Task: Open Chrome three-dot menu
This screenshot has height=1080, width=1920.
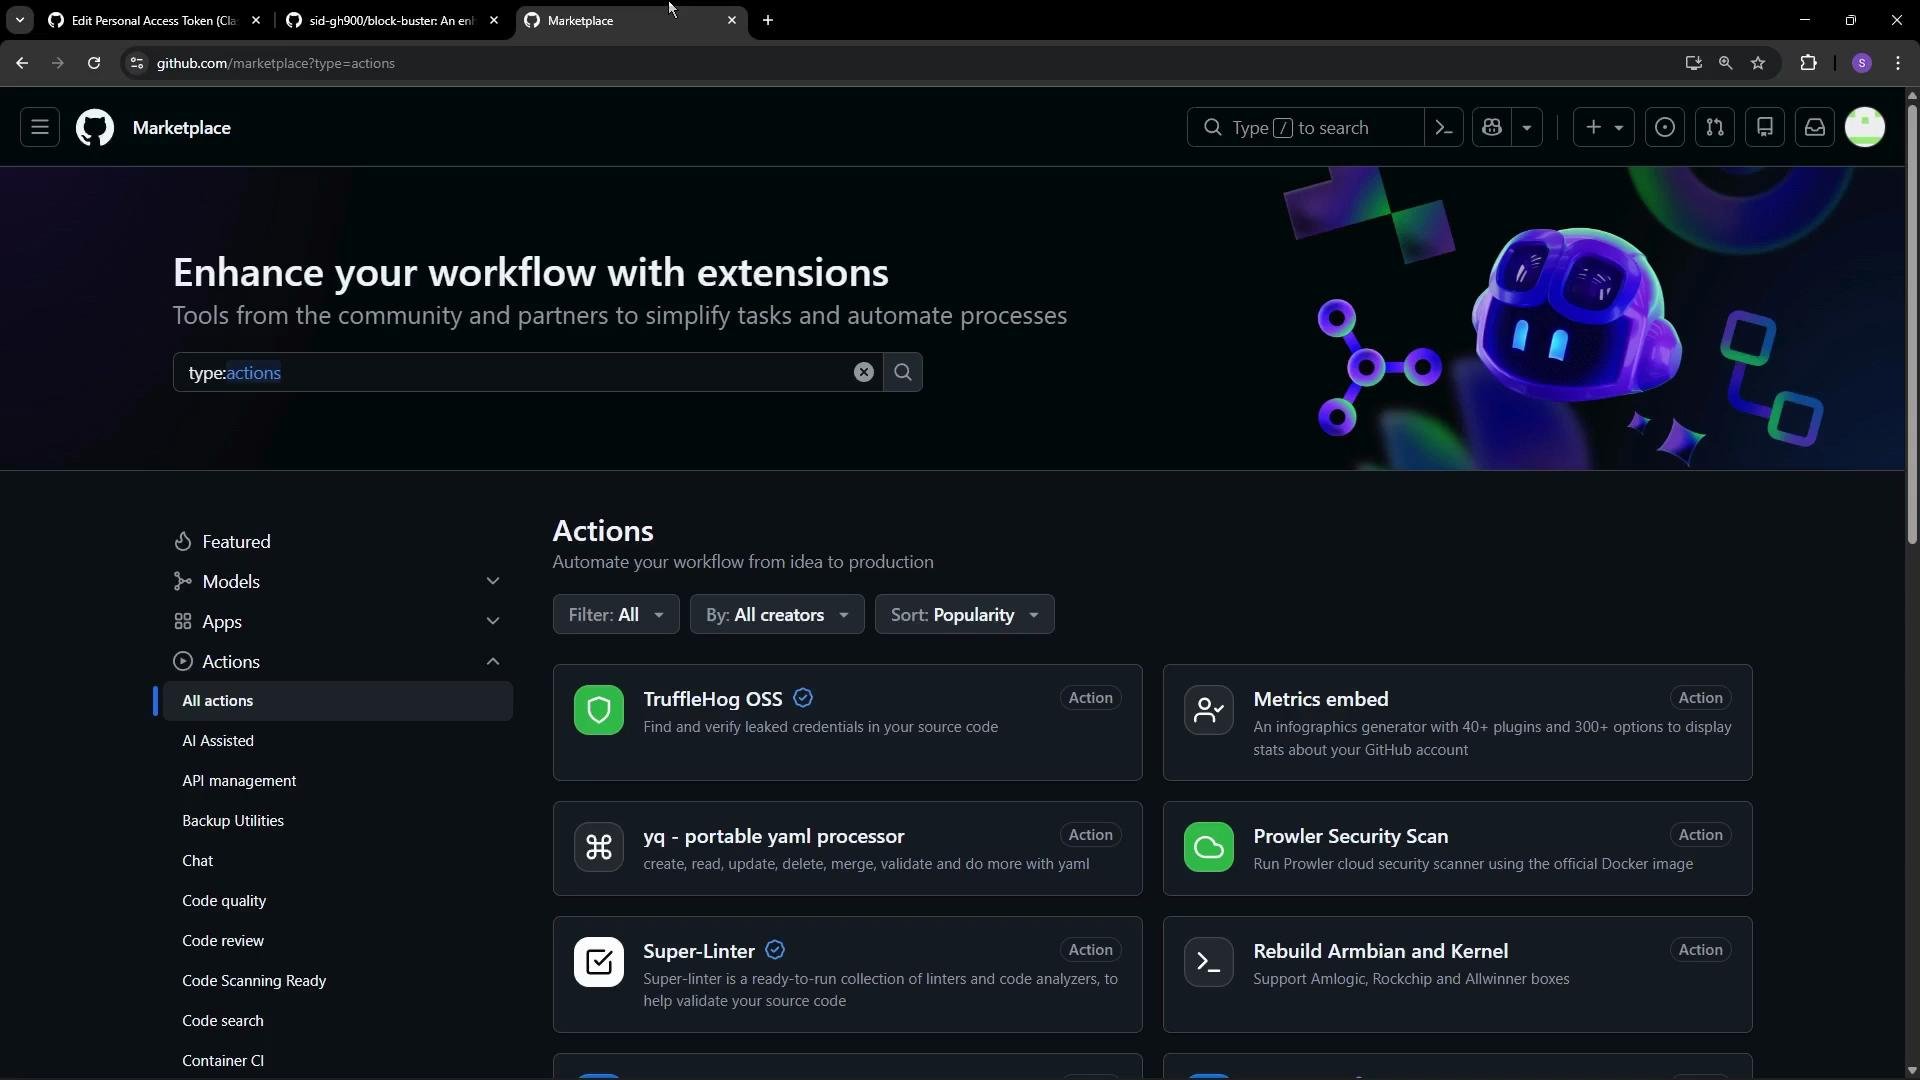Action: pyautogui.click(x=1899, y=63)
